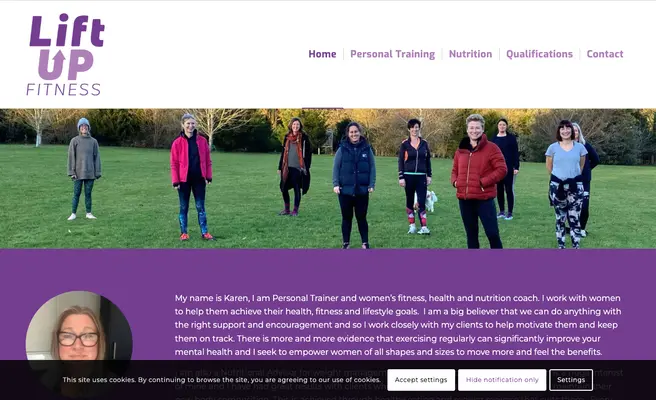The height and width of the screenshot is (400, 656).
Task: Click the FITNESS word in logo
Action: 64,90
